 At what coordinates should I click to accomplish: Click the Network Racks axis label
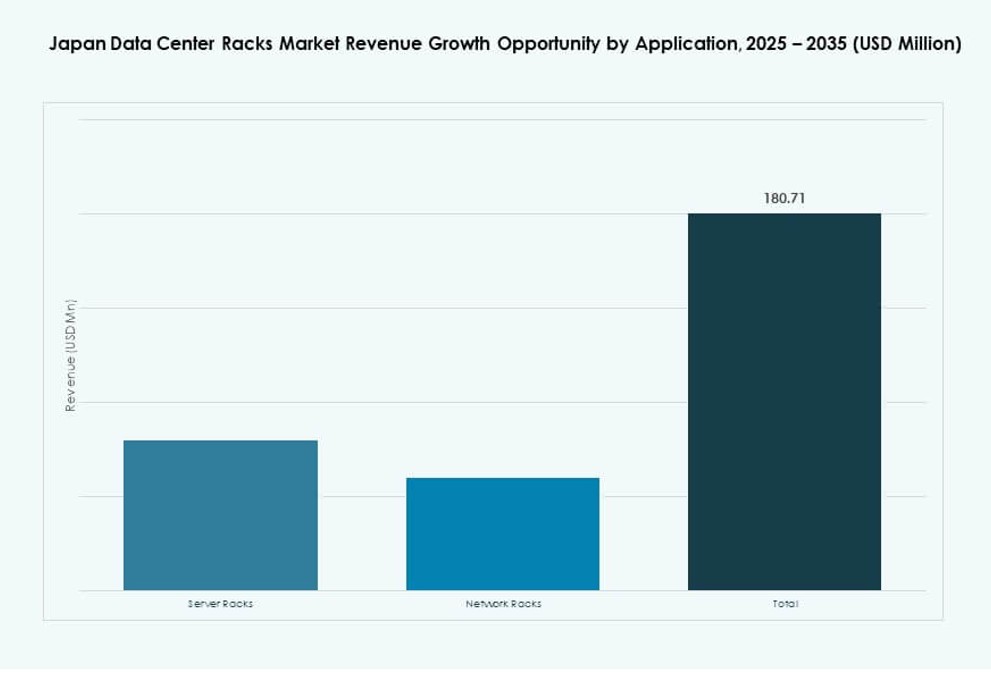(x=503, y=603)
